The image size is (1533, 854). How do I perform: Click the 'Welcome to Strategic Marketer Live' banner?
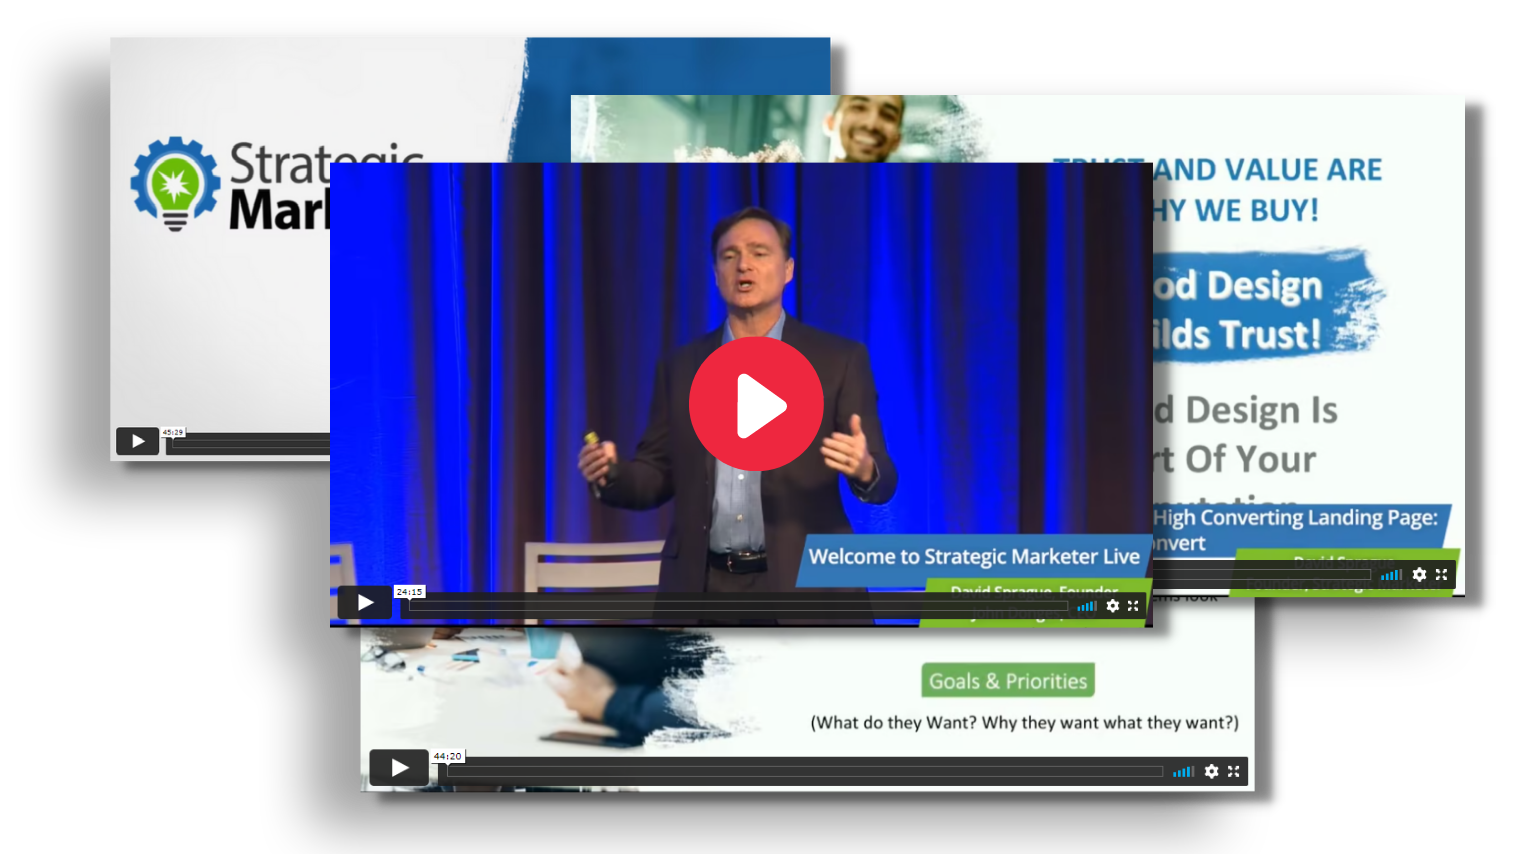974,557
